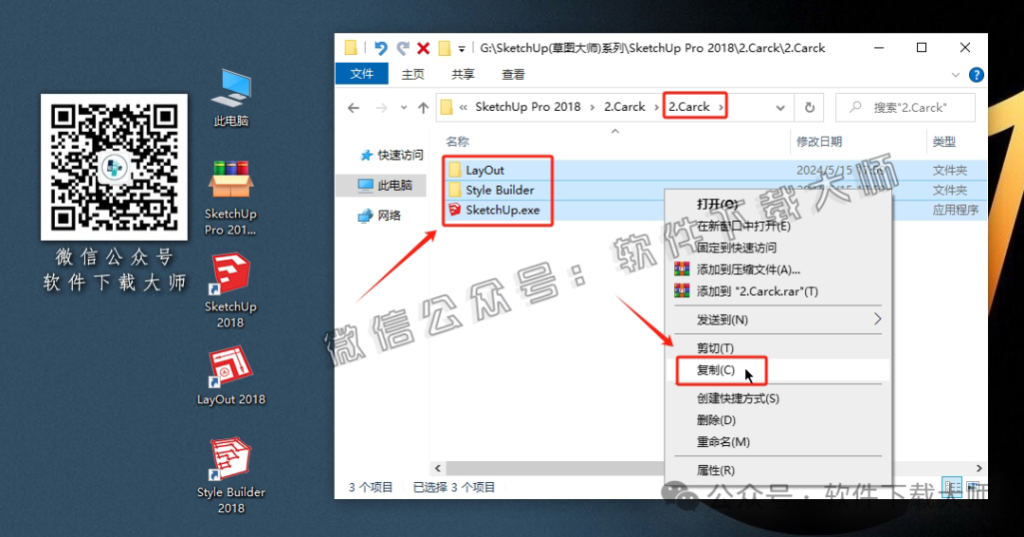Select 网络 in navigation pane
The image size is (1024, 537).
pos(380,216)
